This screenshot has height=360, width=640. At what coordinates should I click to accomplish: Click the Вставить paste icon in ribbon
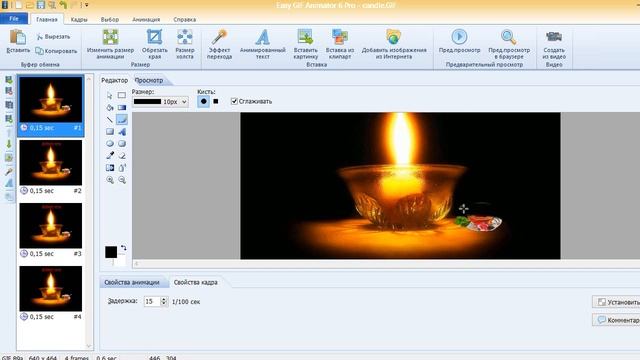coord(18,37)
